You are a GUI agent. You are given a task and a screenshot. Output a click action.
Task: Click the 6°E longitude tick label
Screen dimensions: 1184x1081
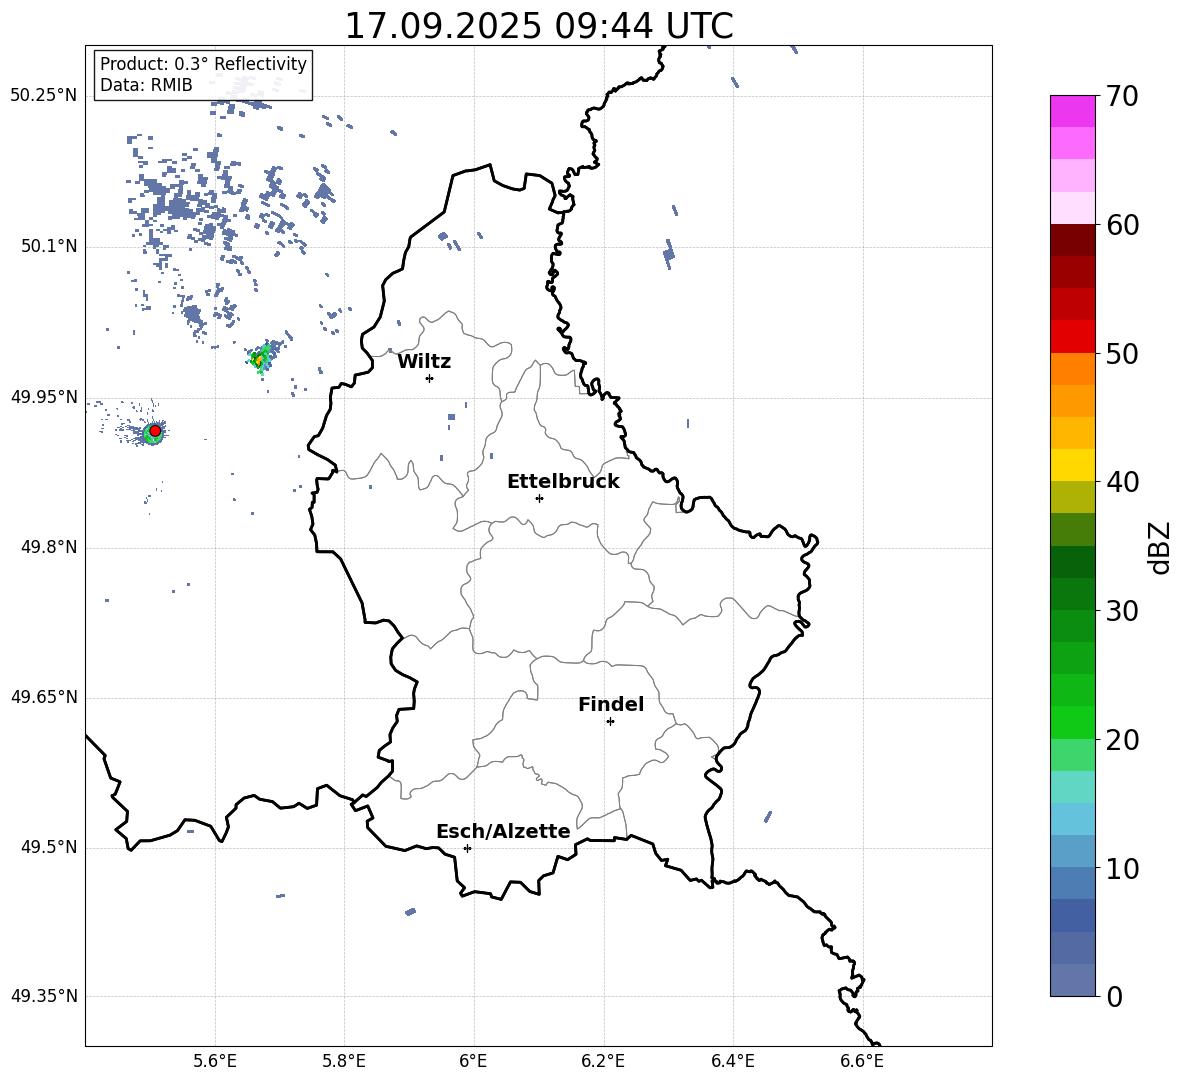click(x=473, y=1061)
